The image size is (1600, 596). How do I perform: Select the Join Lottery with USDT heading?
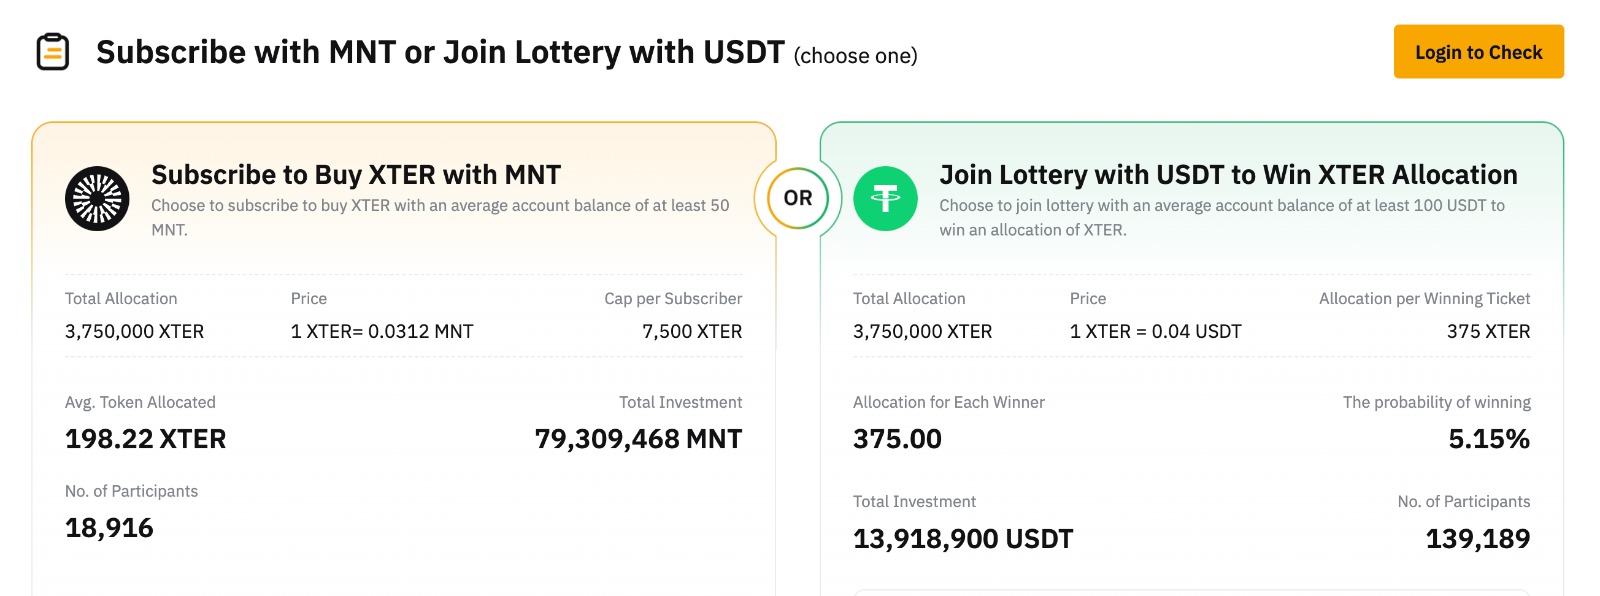1228,175
